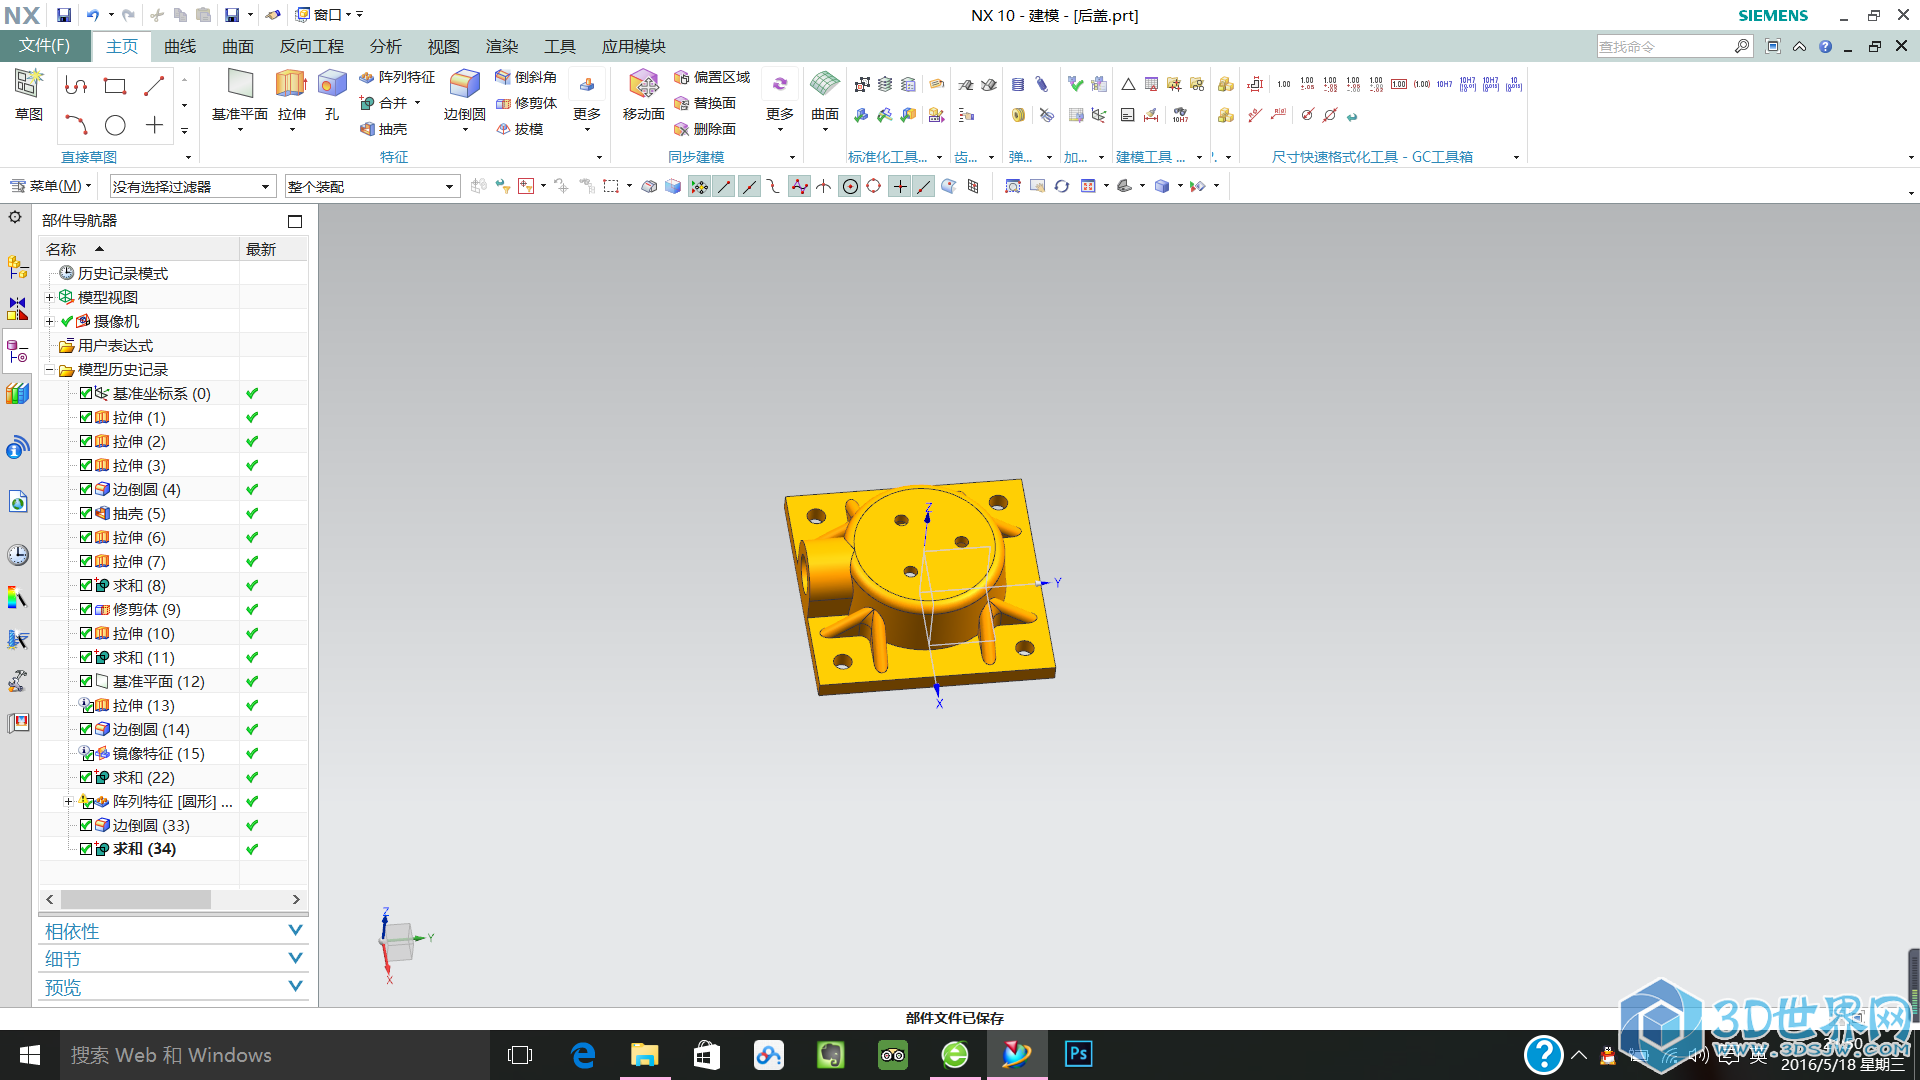Screen dimensions: 1920x1080
Task: Open Microsoft Edge from the taskbar
Action: (582, 1055)
